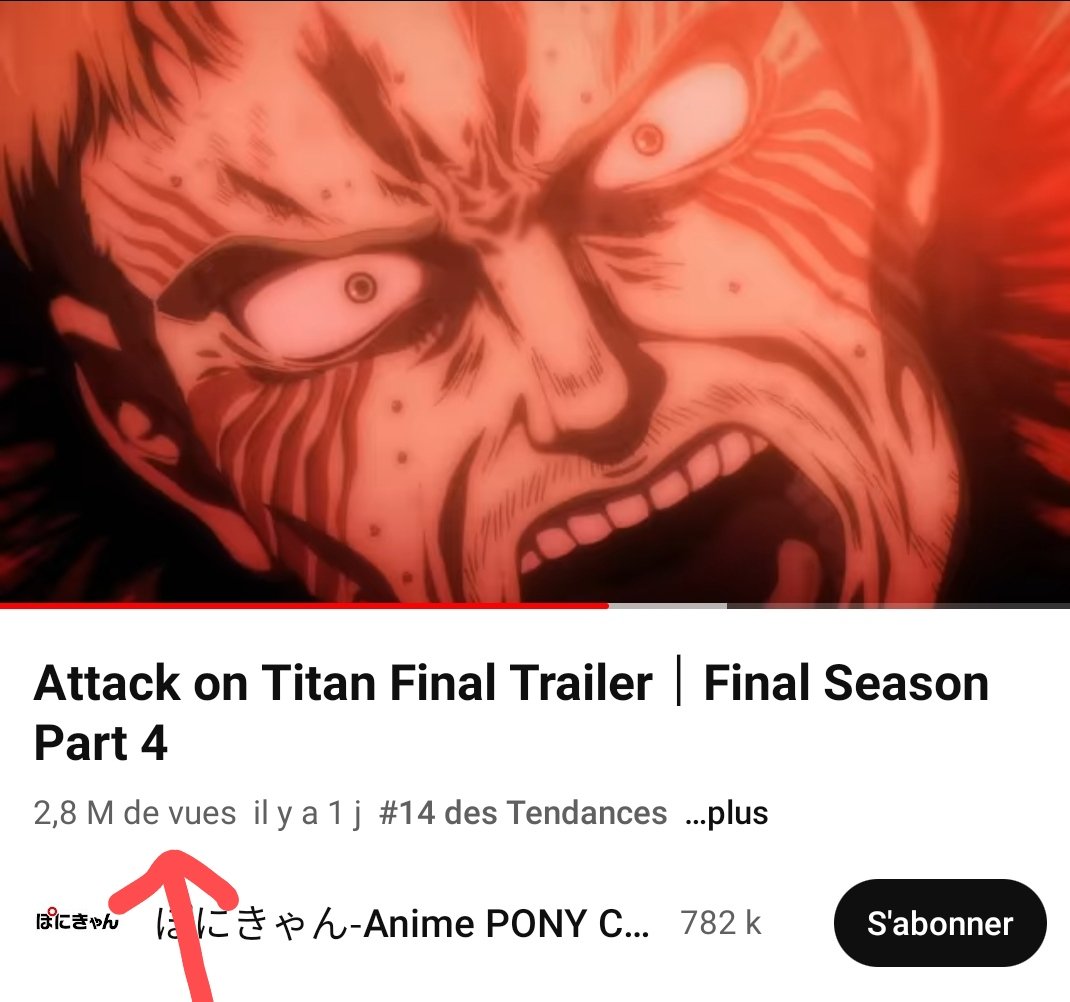Viewport: 1070px width, 1002px height.
Task: Click the S'abonner subscribe button
Action: [940, 924]
